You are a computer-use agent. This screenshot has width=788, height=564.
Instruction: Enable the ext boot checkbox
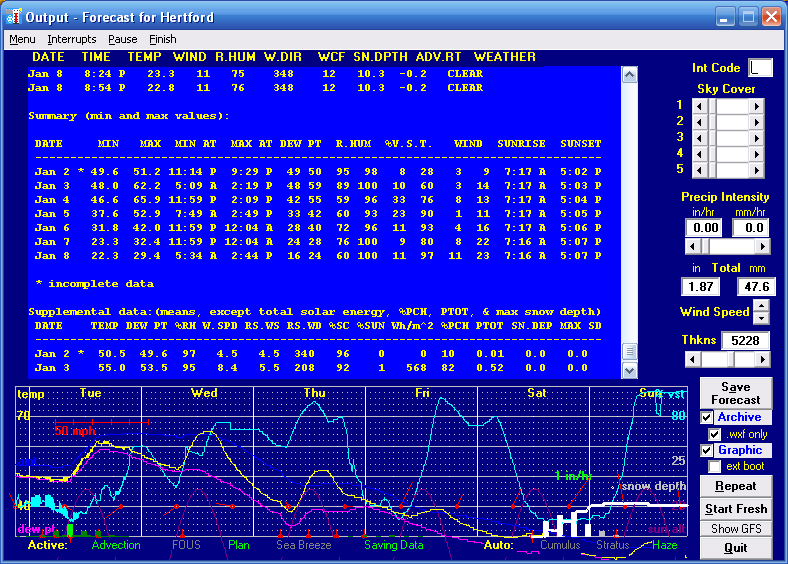[x=715, y=467]
